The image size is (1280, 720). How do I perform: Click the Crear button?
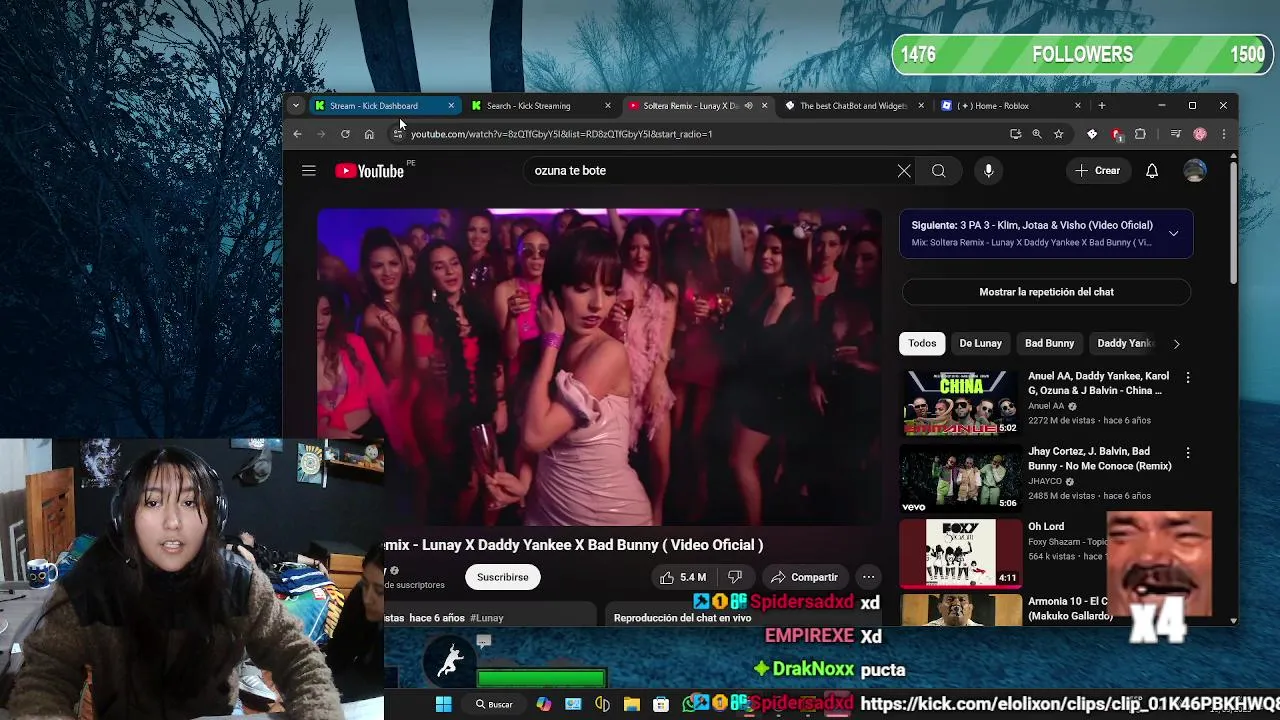tap(1097, 171)
